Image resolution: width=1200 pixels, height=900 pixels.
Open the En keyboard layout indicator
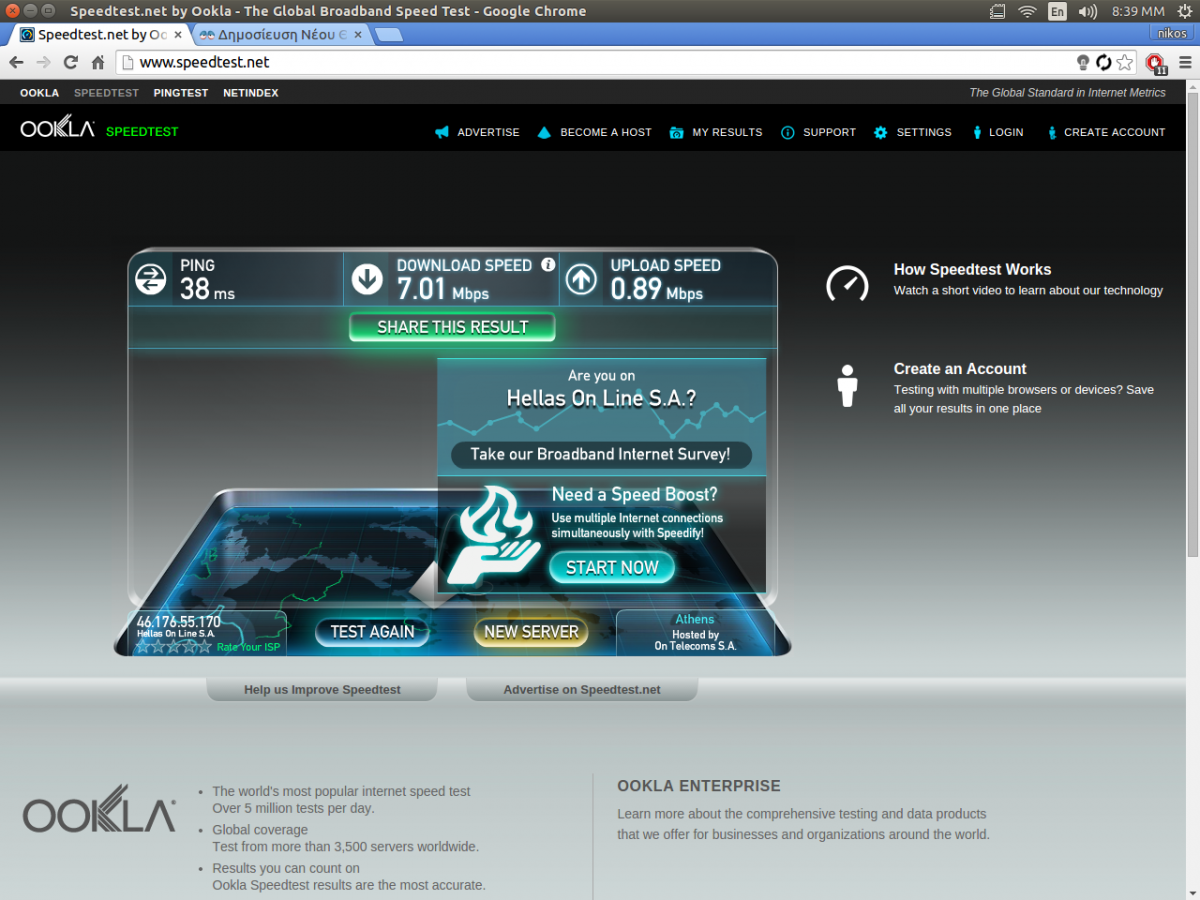(x=1058, y=11)
